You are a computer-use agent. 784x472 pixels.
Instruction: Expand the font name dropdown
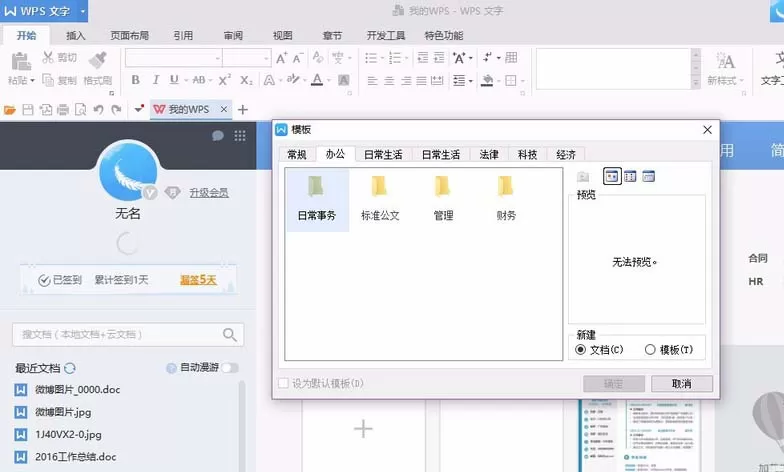[x=218, y=58]
